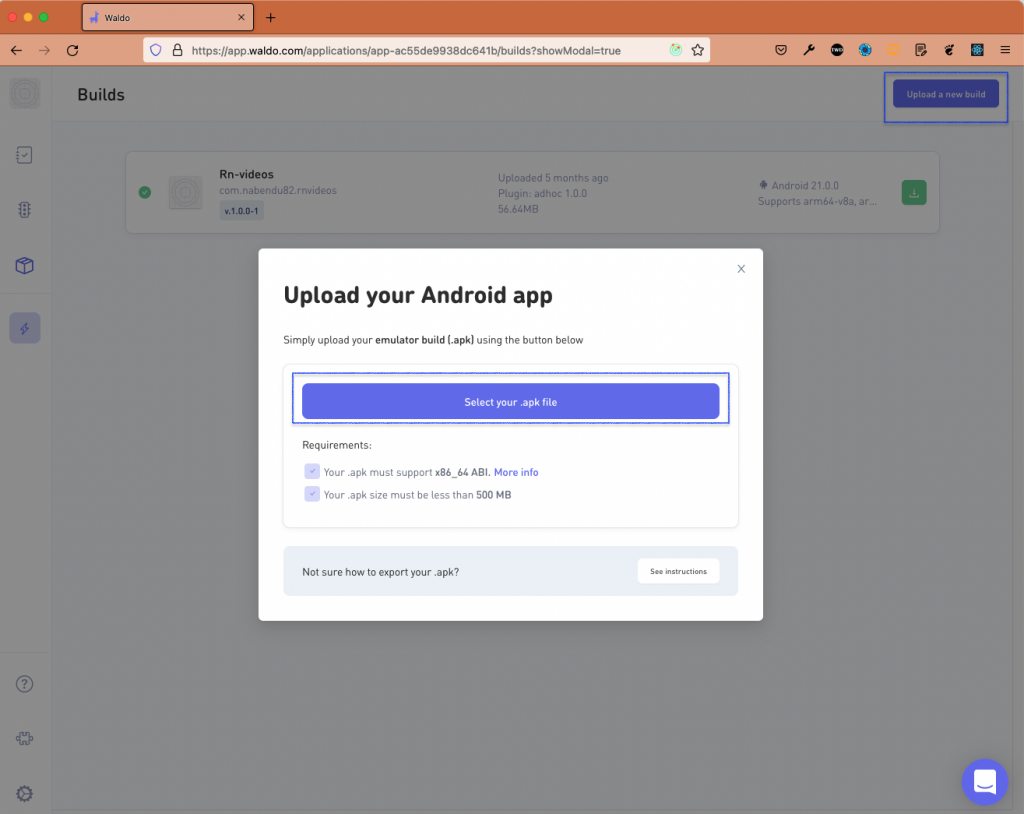The image size is (1024, 814).
Task: Click the Rn-videos app thumbnail
Action: coord(185,192)
